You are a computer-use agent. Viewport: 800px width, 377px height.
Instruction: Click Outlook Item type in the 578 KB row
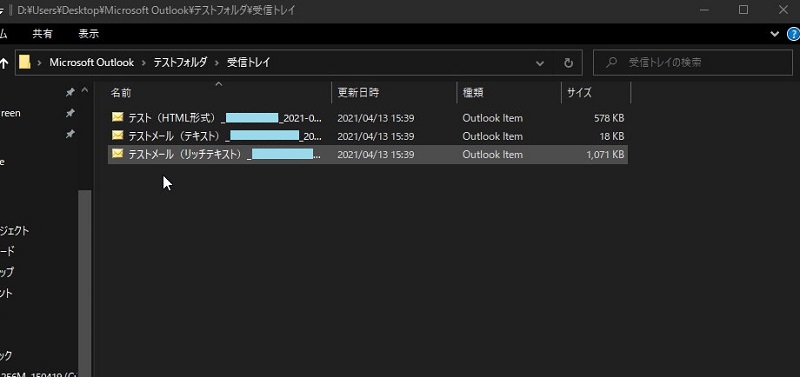click(x=492, y=118)
